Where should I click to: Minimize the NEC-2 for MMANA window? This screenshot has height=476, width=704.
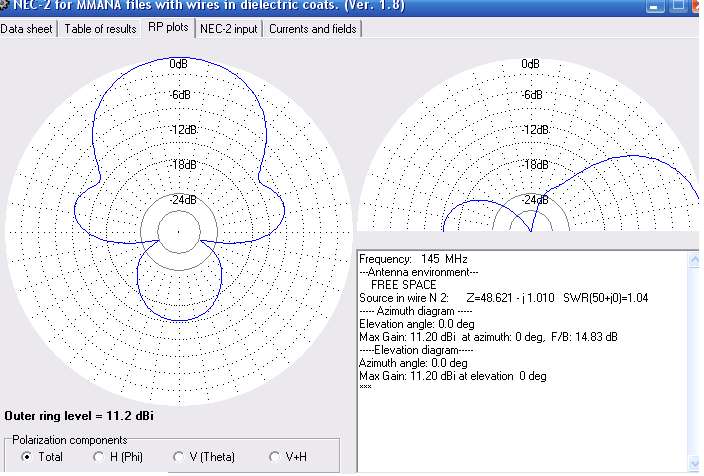pos(655,6)
